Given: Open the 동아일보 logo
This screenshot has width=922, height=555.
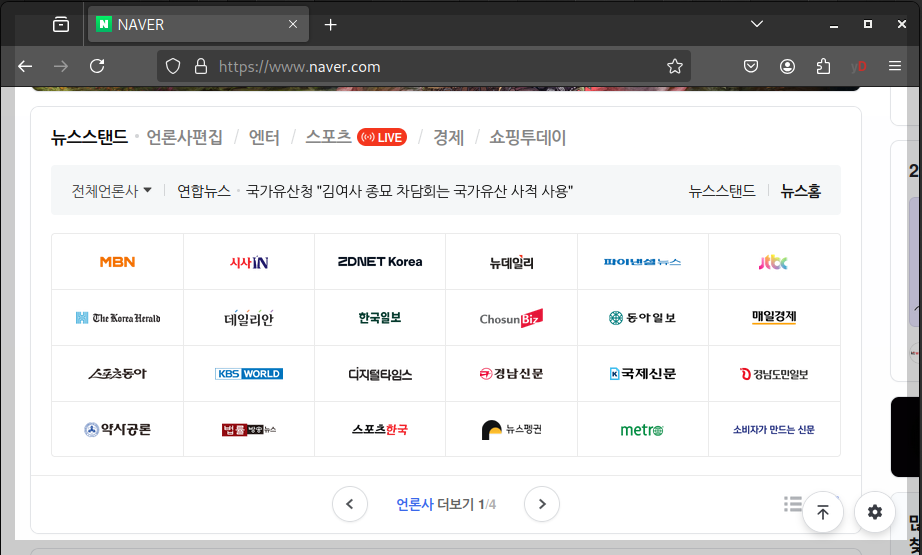Looking at the screenshot, I should coord(642,318).
